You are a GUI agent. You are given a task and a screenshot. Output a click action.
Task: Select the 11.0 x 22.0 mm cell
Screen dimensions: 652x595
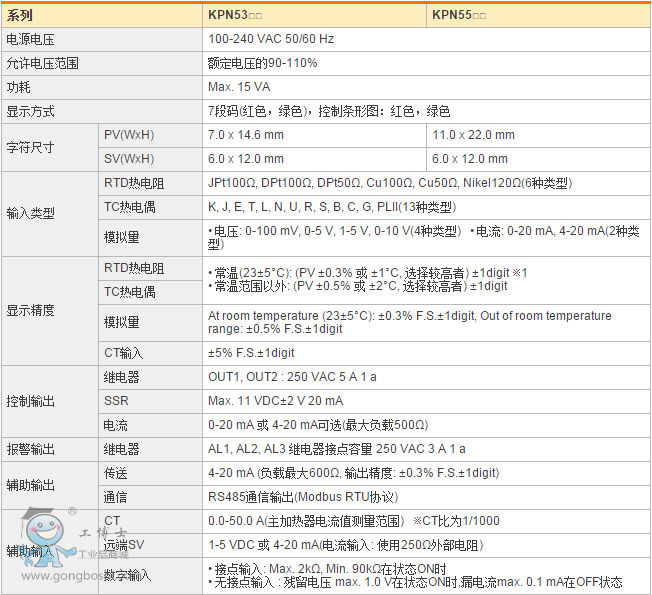[x=473, y=135]
